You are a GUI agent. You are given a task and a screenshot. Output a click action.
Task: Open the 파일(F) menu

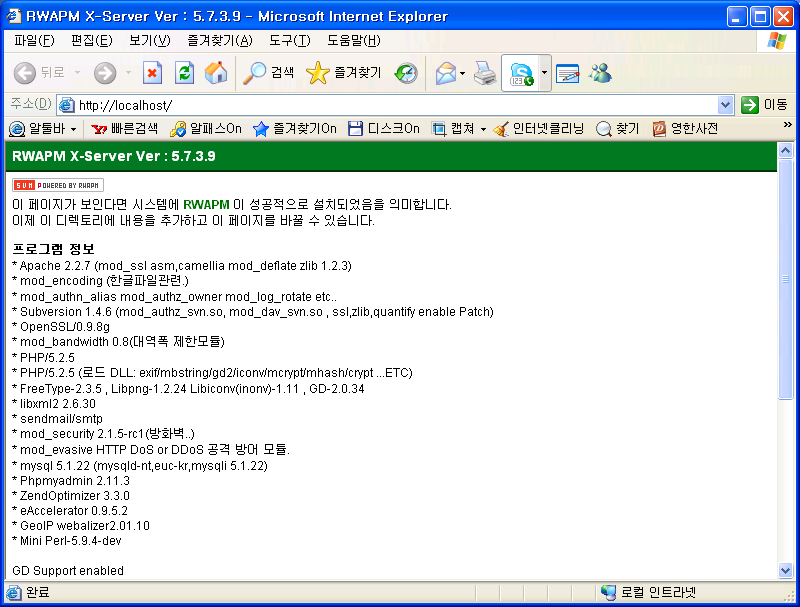pyautogui.click(x=34, y=41)
